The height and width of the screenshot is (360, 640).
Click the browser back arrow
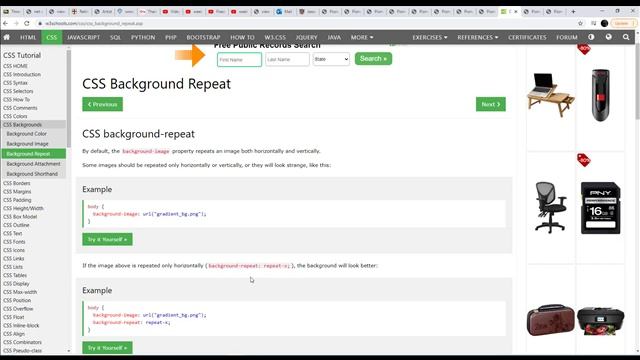5,24
